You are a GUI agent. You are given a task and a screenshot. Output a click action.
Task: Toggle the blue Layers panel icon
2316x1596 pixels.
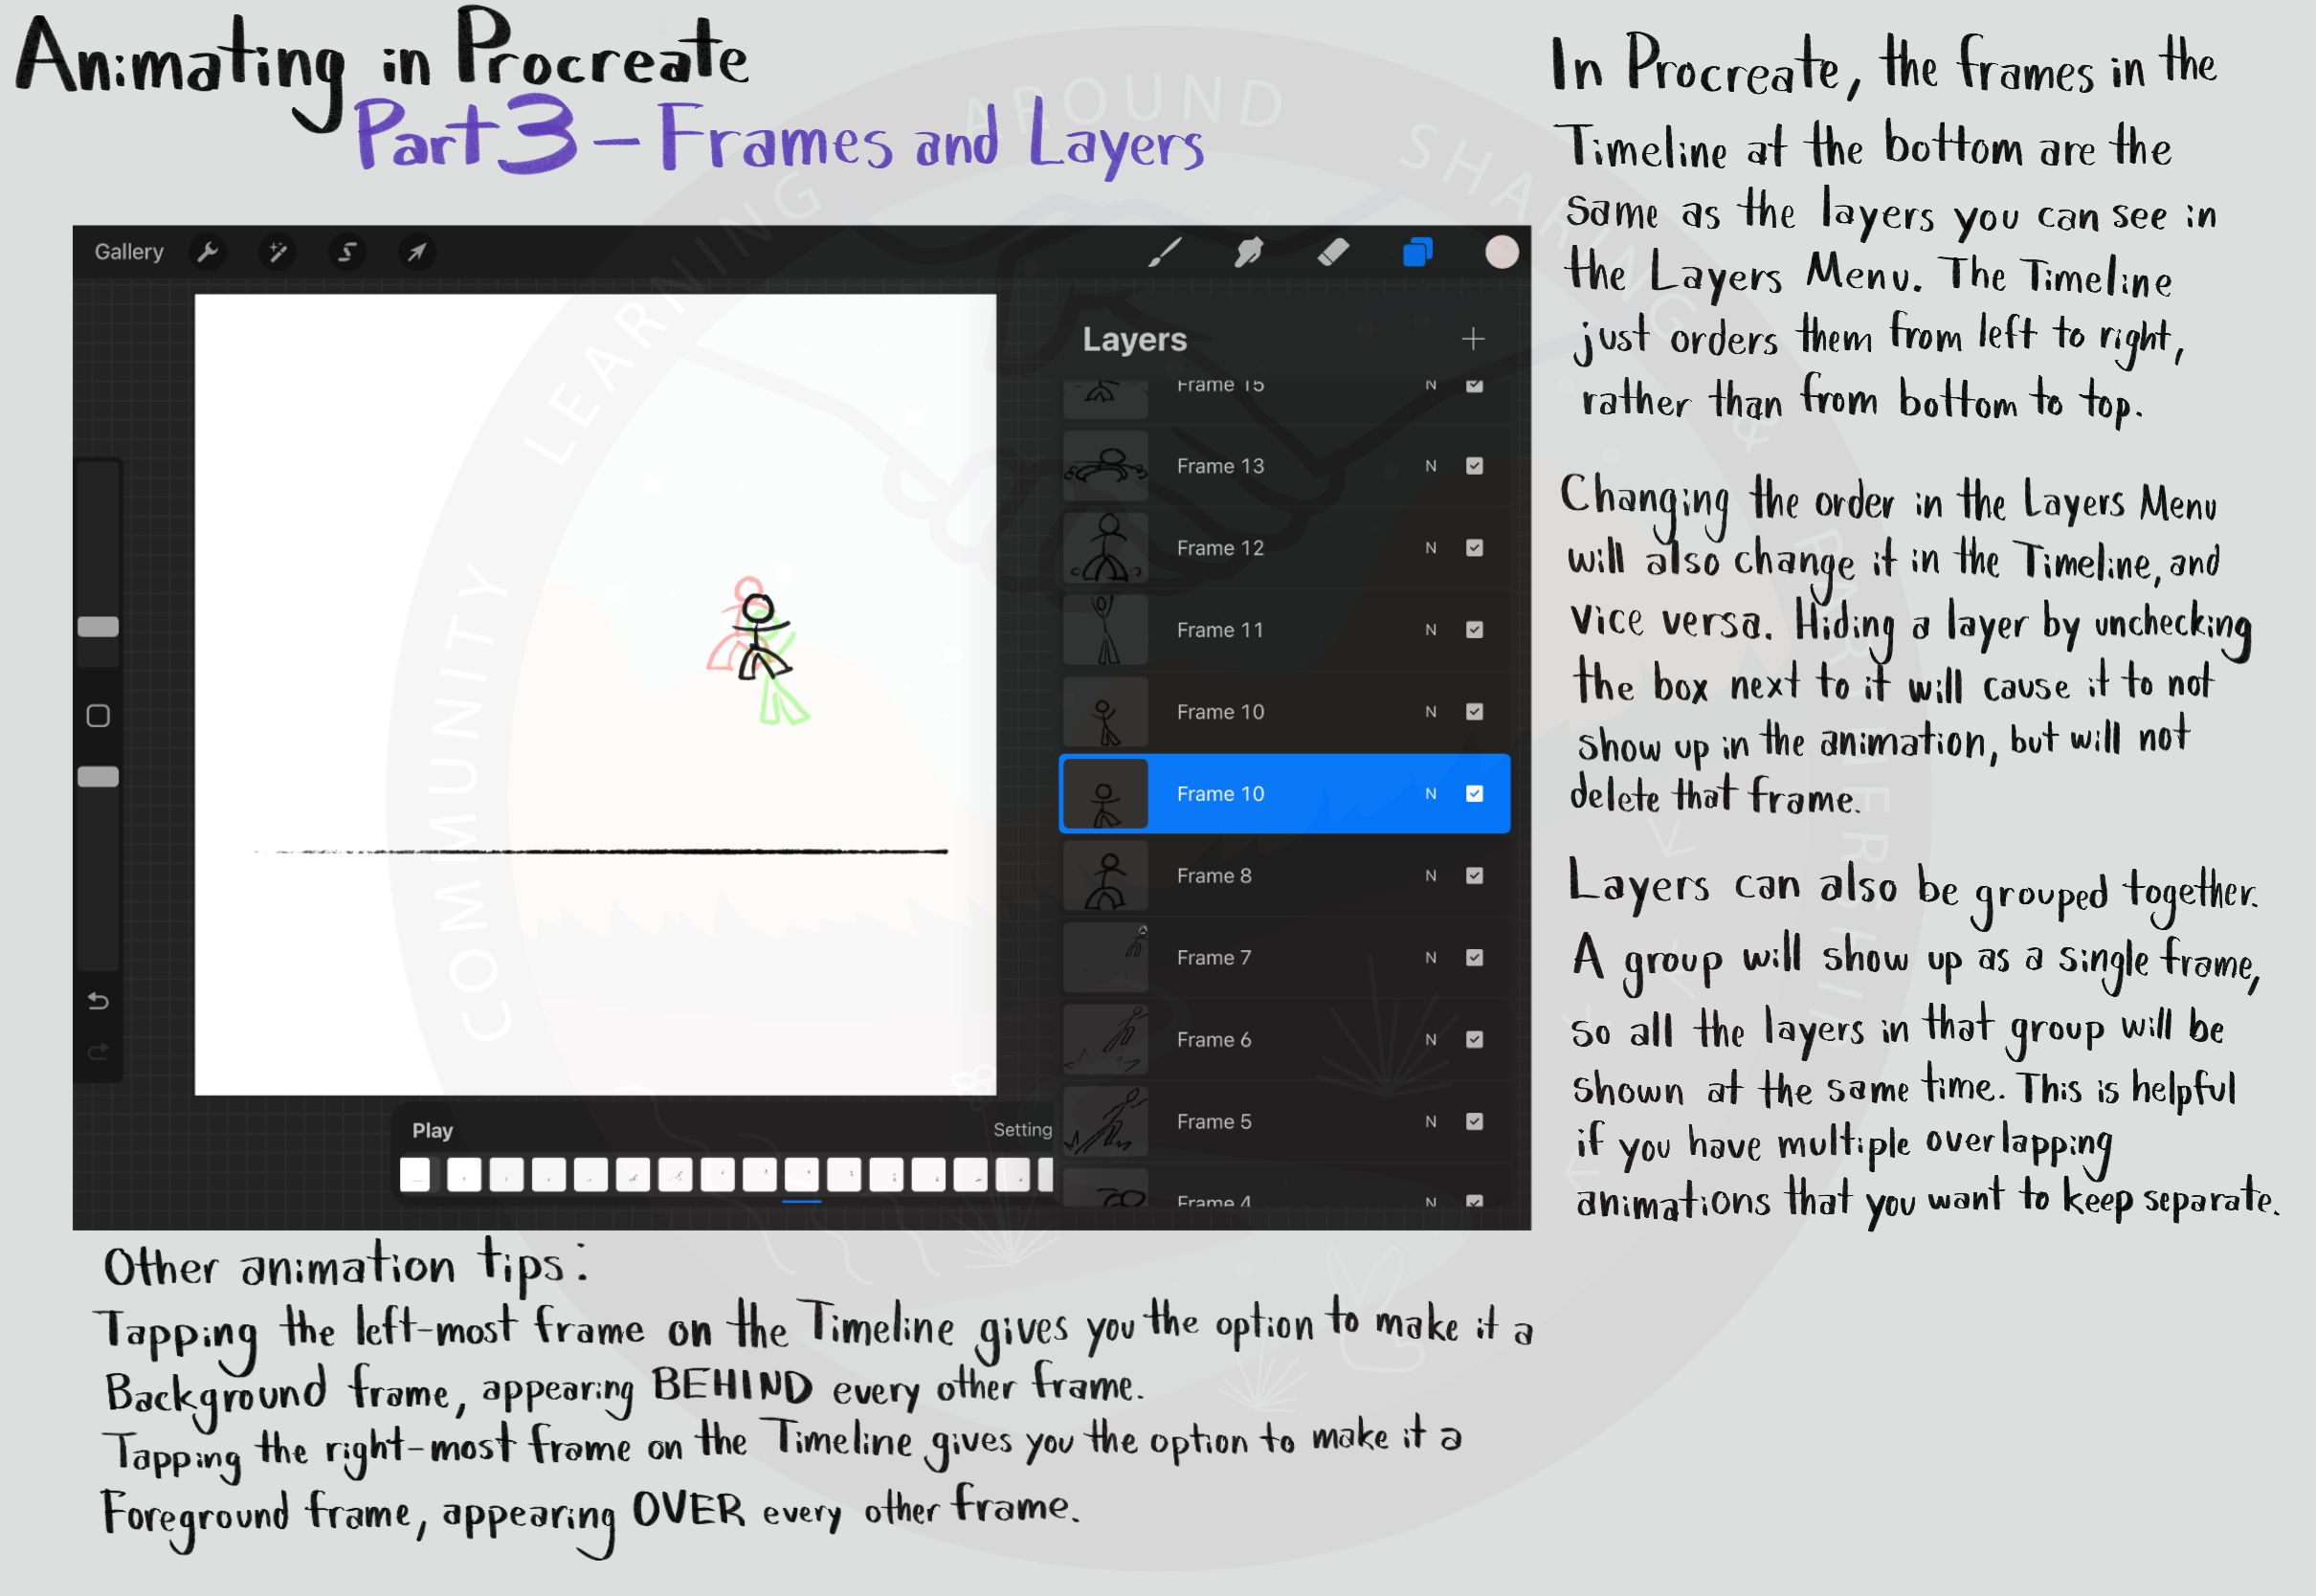point(1417,252)
